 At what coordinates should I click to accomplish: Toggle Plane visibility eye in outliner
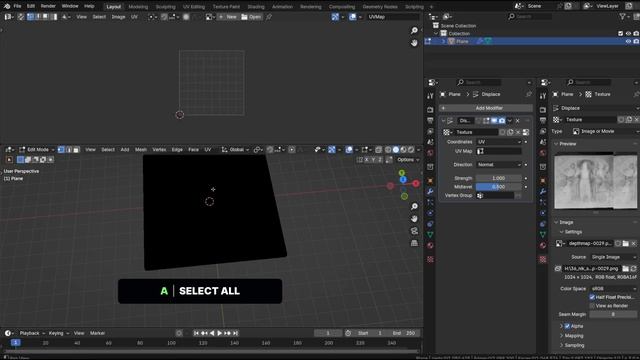pyautogui.click(x=628, y=41)
